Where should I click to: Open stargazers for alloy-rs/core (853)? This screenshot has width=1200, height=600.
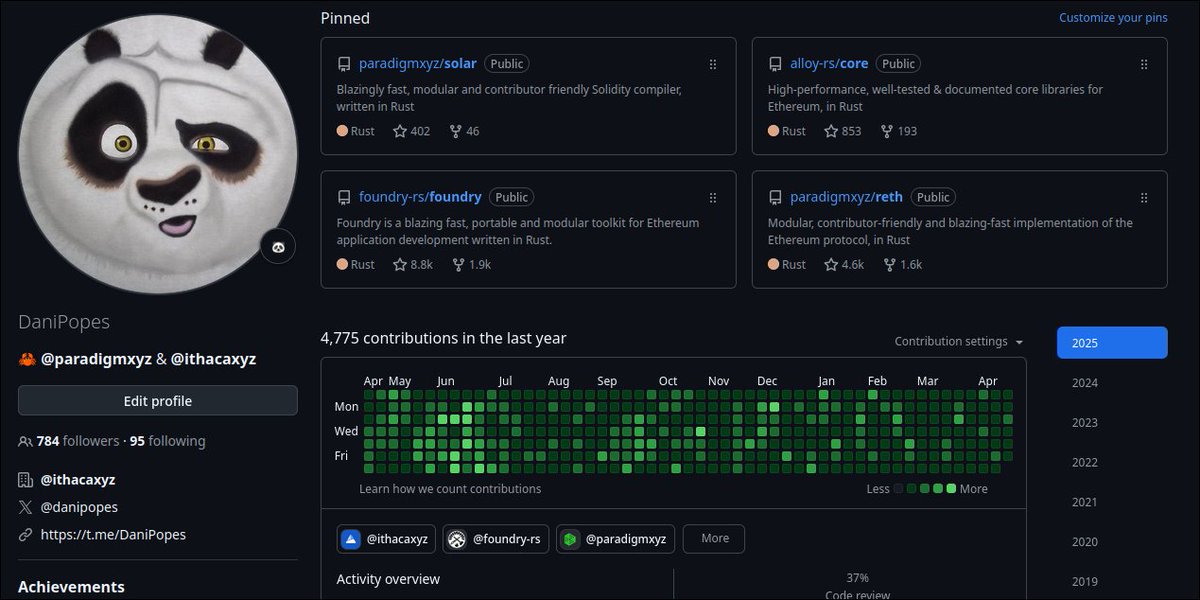[842, 131]
